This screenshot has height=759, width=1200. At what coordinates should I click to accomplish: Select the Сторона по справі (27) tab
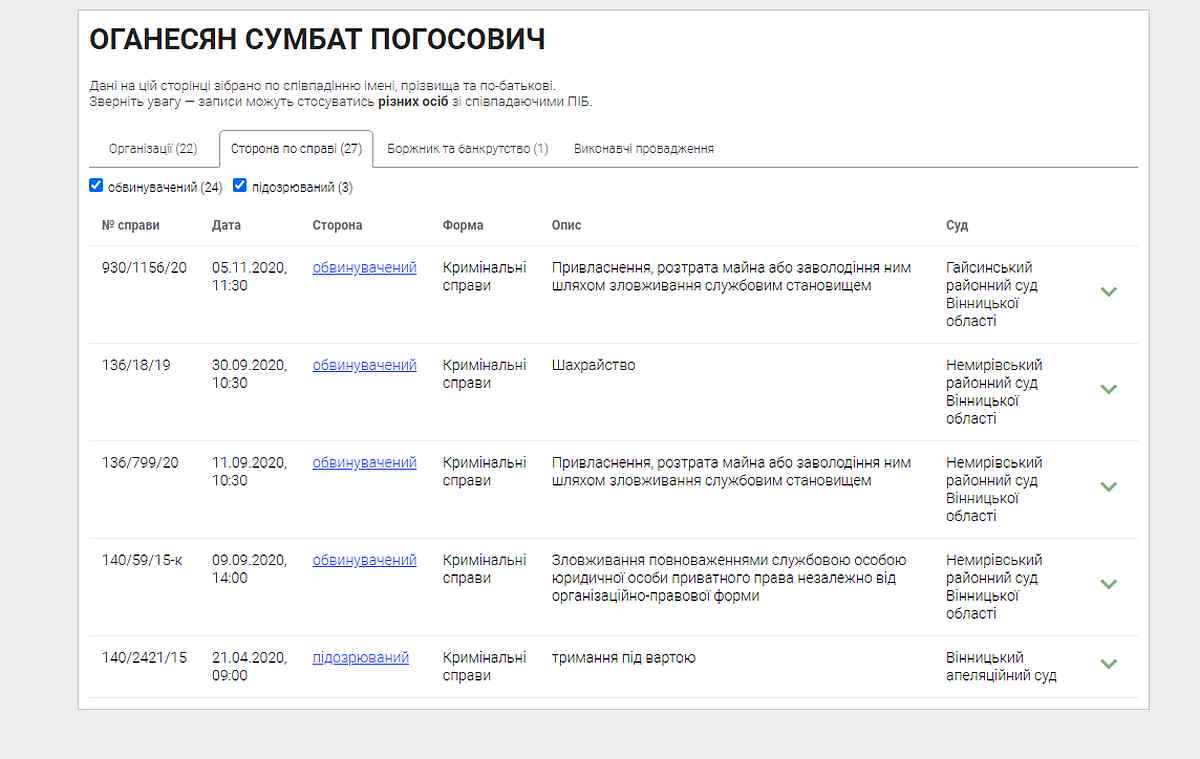[296, 148]
